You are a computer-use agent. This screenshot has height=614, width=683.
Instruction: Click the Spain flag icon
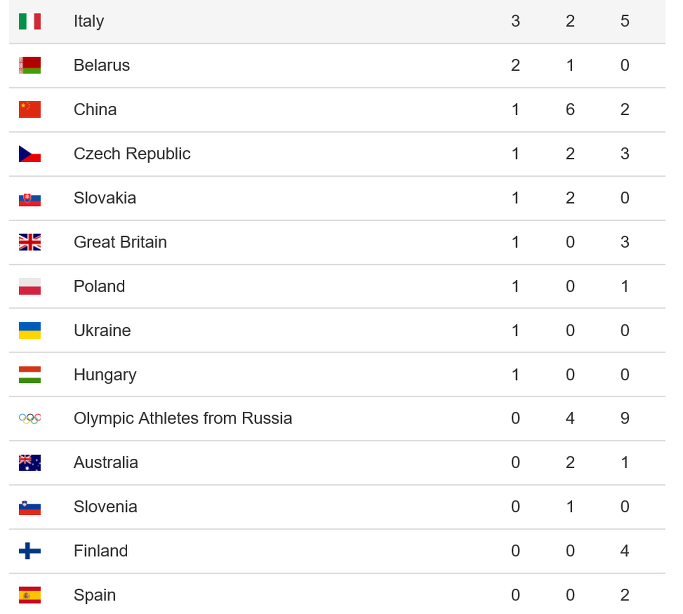pyautogui.click(x=30, y=595)
